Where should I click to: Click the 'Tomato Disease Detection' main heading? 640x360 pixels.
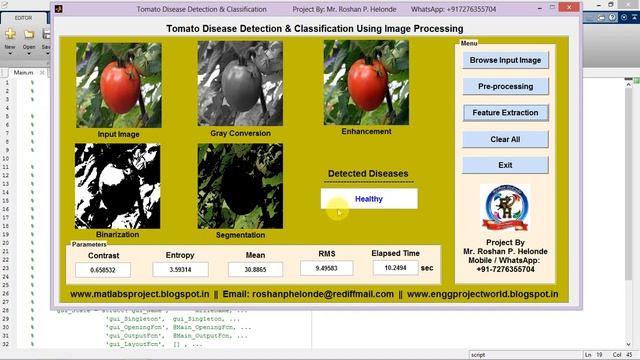click(x=315, y=29)
